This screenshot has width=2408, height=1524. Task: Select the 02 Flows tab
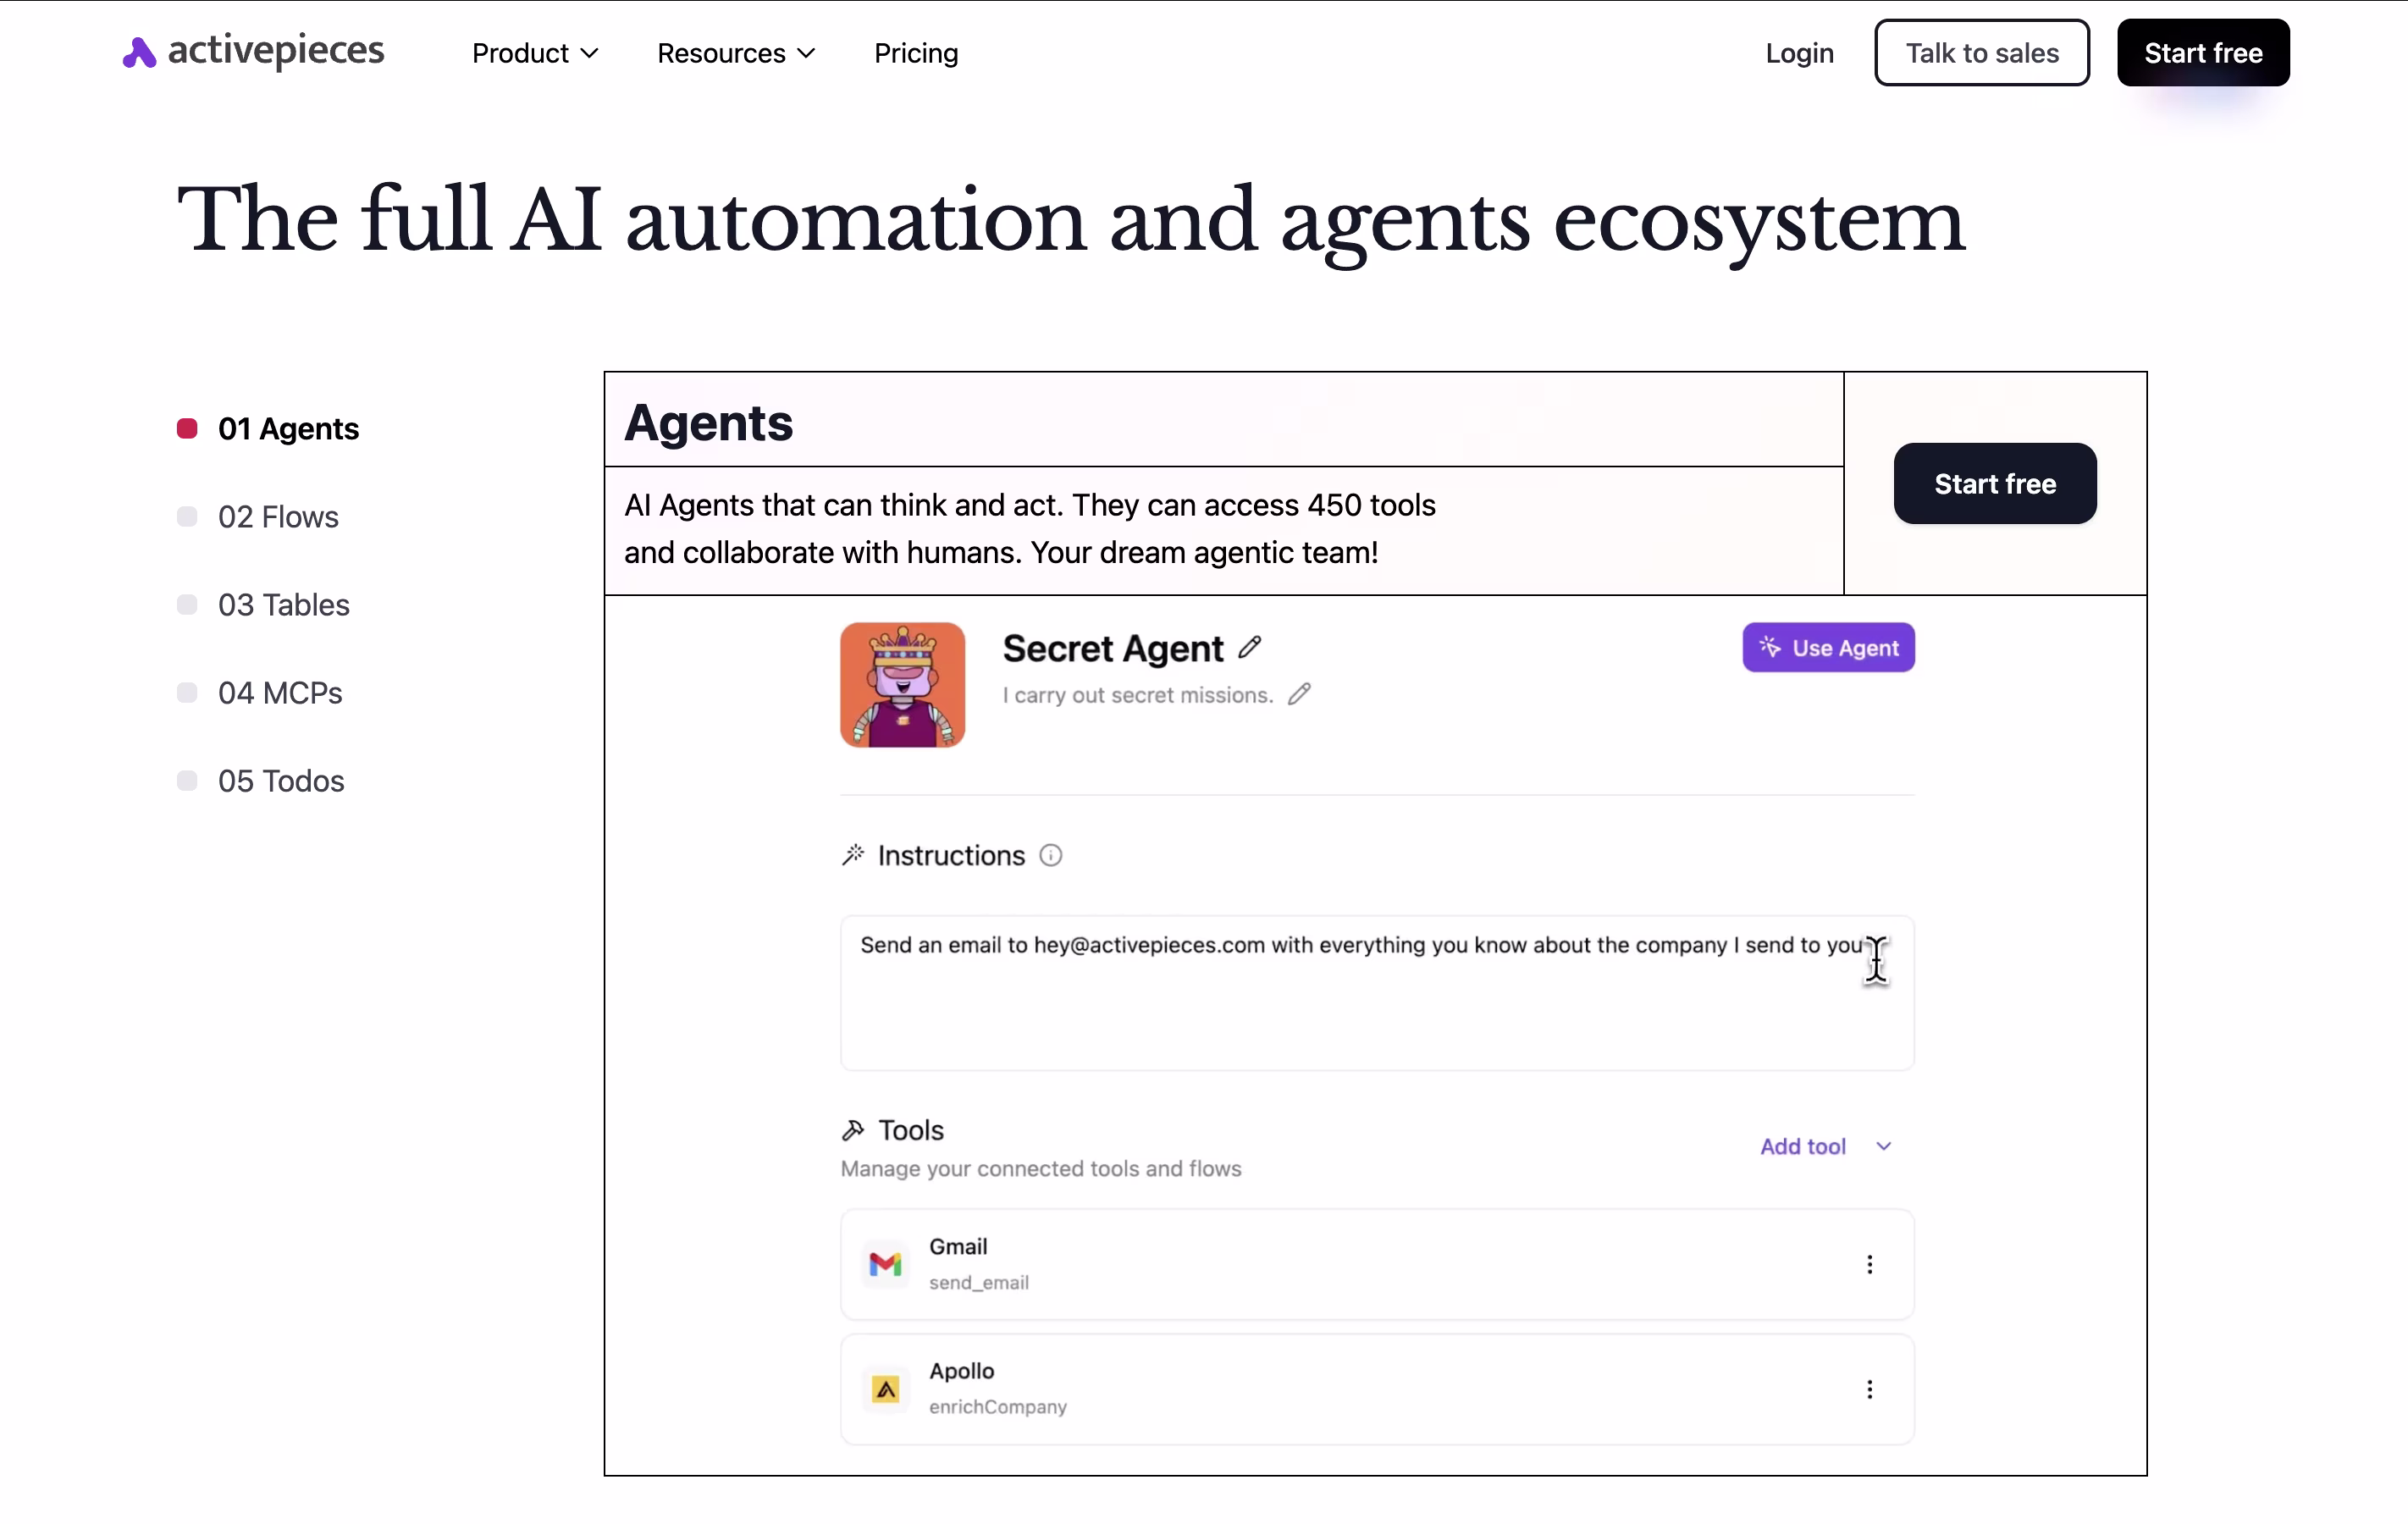tap(278, 517)
